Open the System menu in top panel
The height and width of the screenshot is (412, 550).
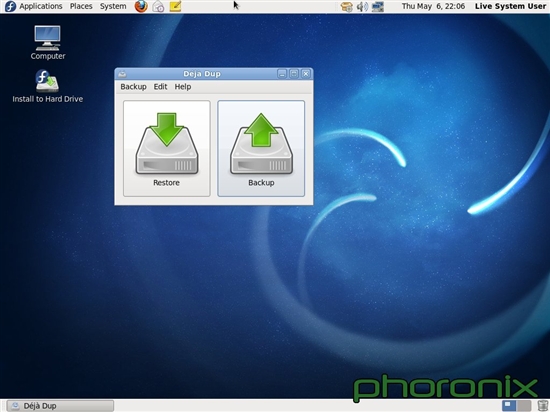pos(113,6)
